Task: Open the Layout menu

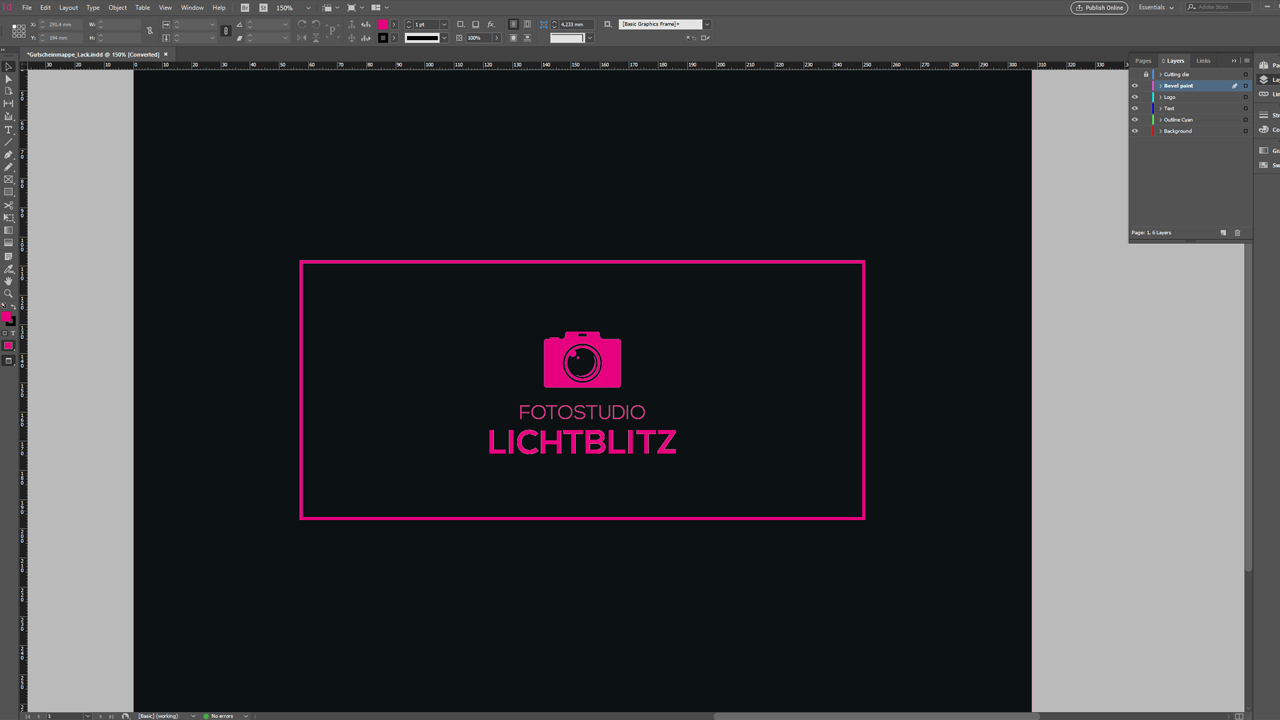Action: point(68,7)
